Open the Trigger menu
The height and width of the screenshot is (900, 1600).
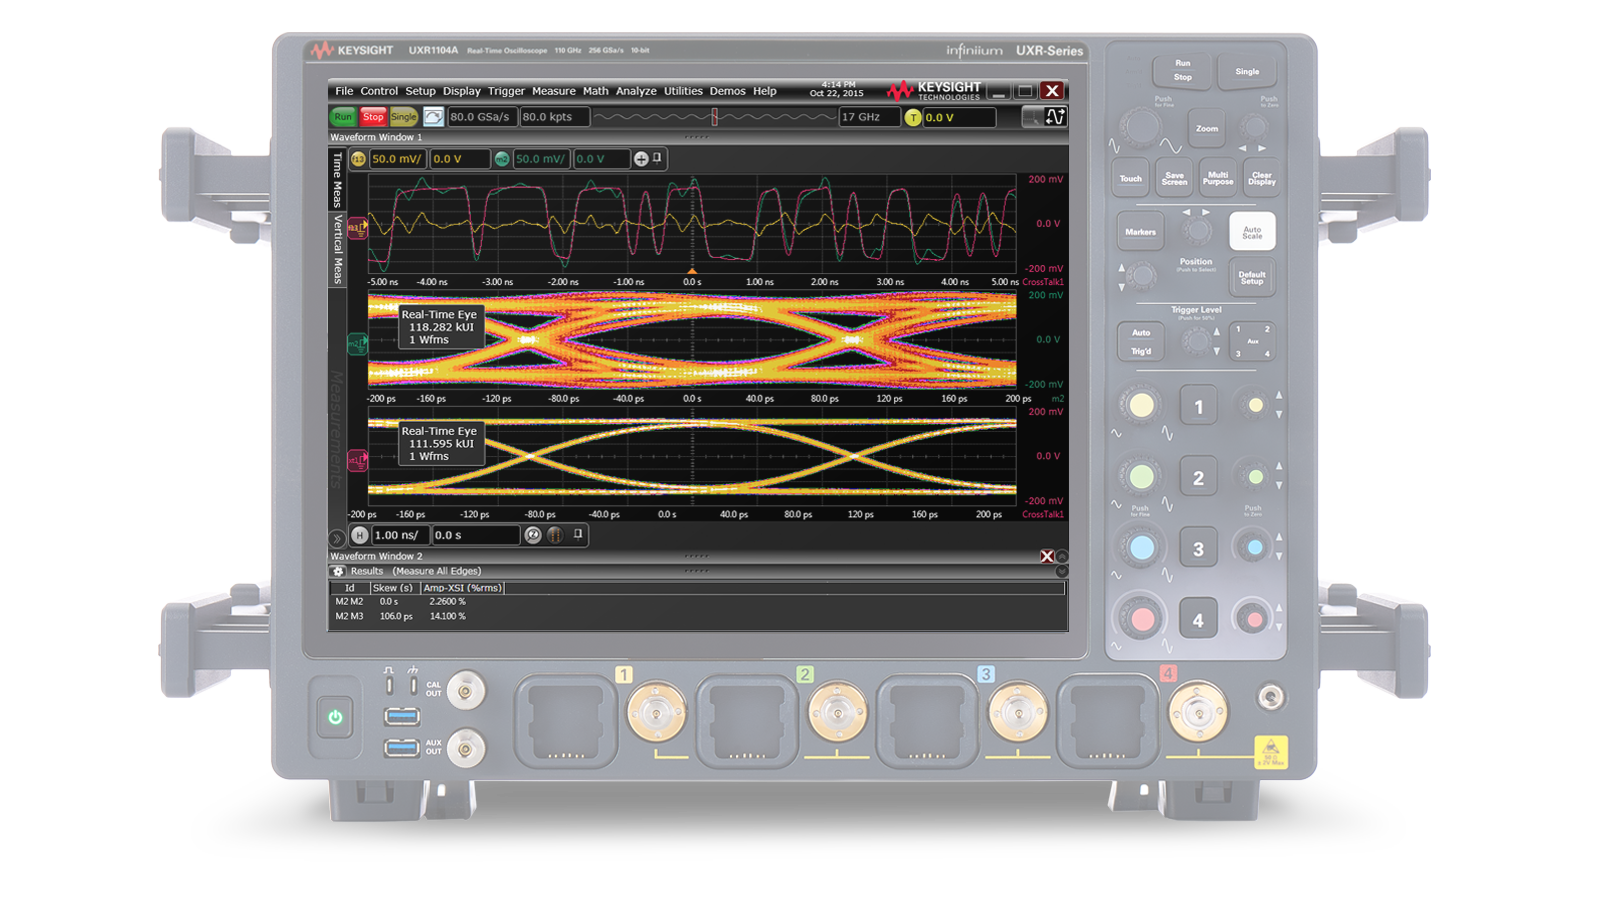[x=506, y=91]
